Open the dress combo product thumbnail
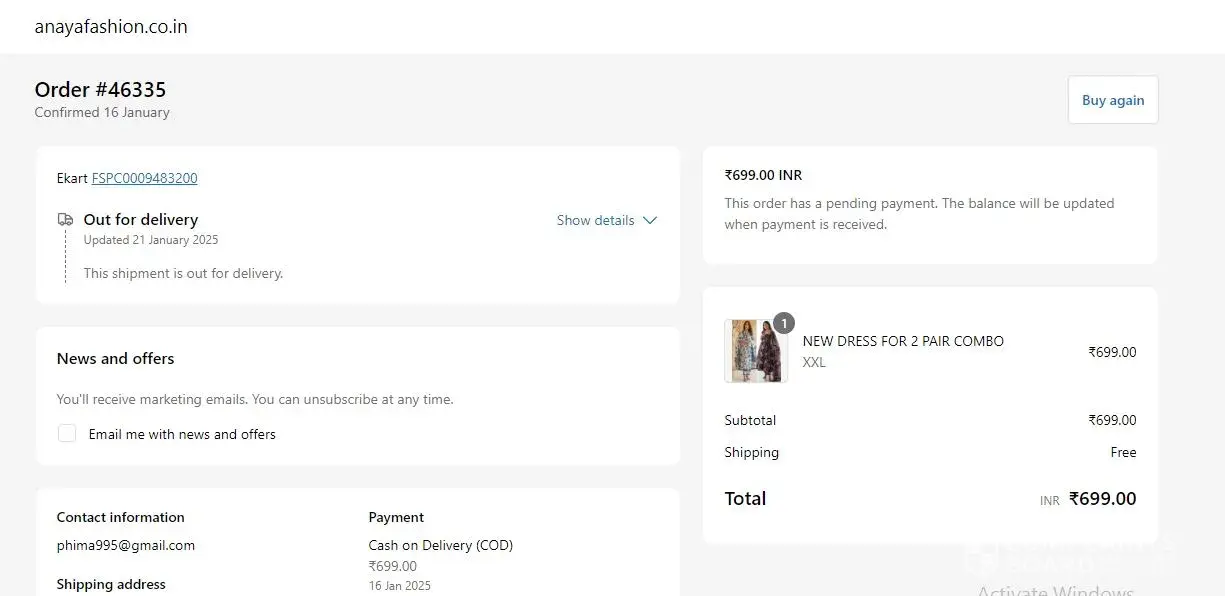The width and height of the screenshot is (1225, 596). [x=755, y=351]
